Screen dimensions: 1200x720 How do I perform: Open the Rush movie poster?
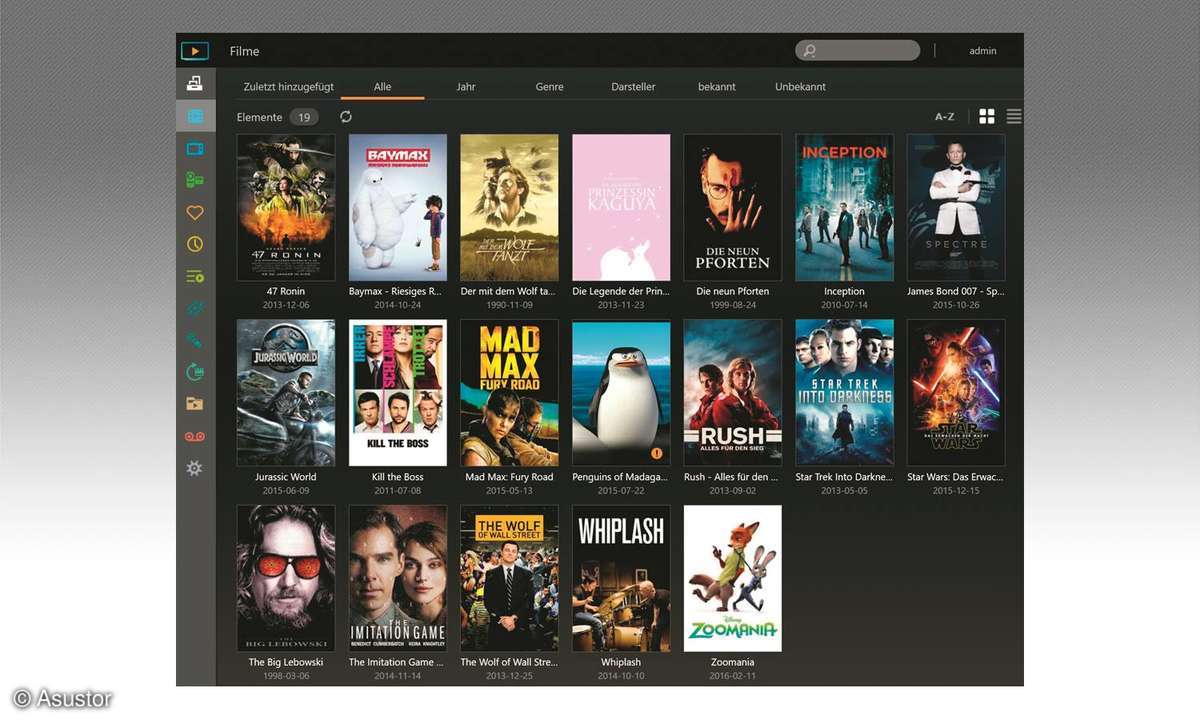[733, 393]
